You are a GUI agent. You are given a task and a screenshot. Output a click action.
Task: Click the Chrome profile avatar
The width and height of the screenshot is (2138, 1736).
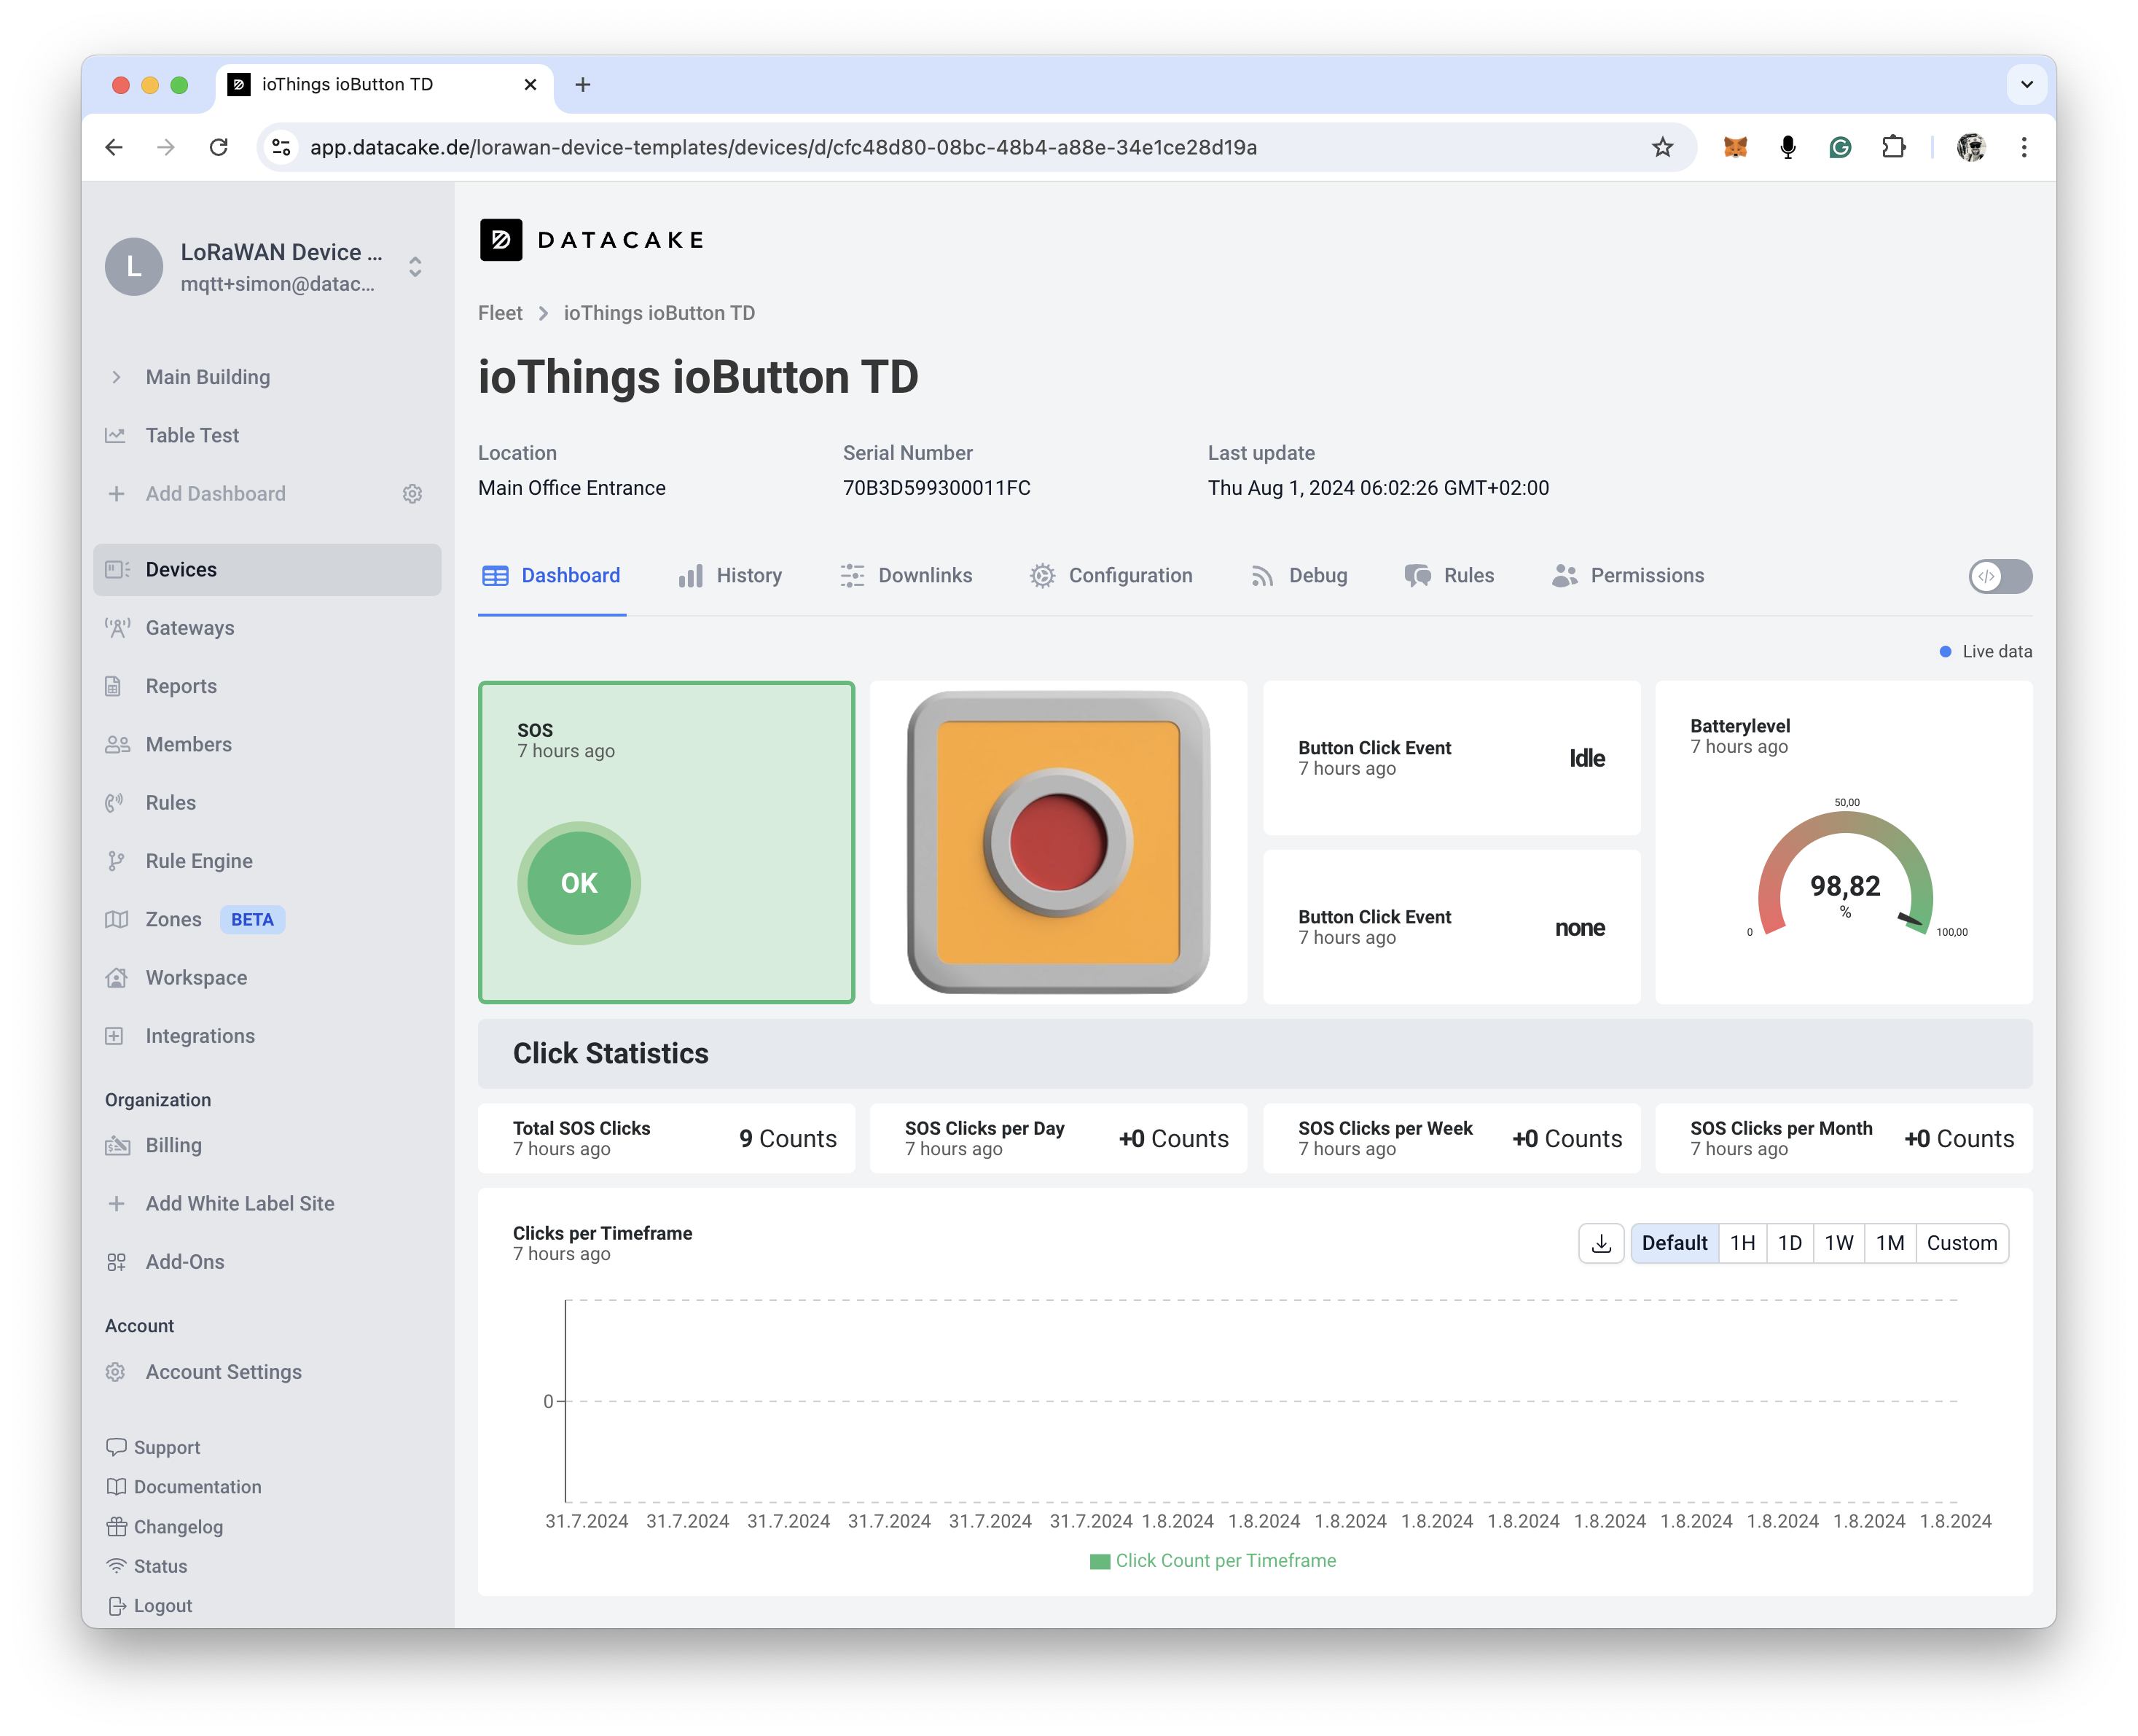tap(1970, 147)
